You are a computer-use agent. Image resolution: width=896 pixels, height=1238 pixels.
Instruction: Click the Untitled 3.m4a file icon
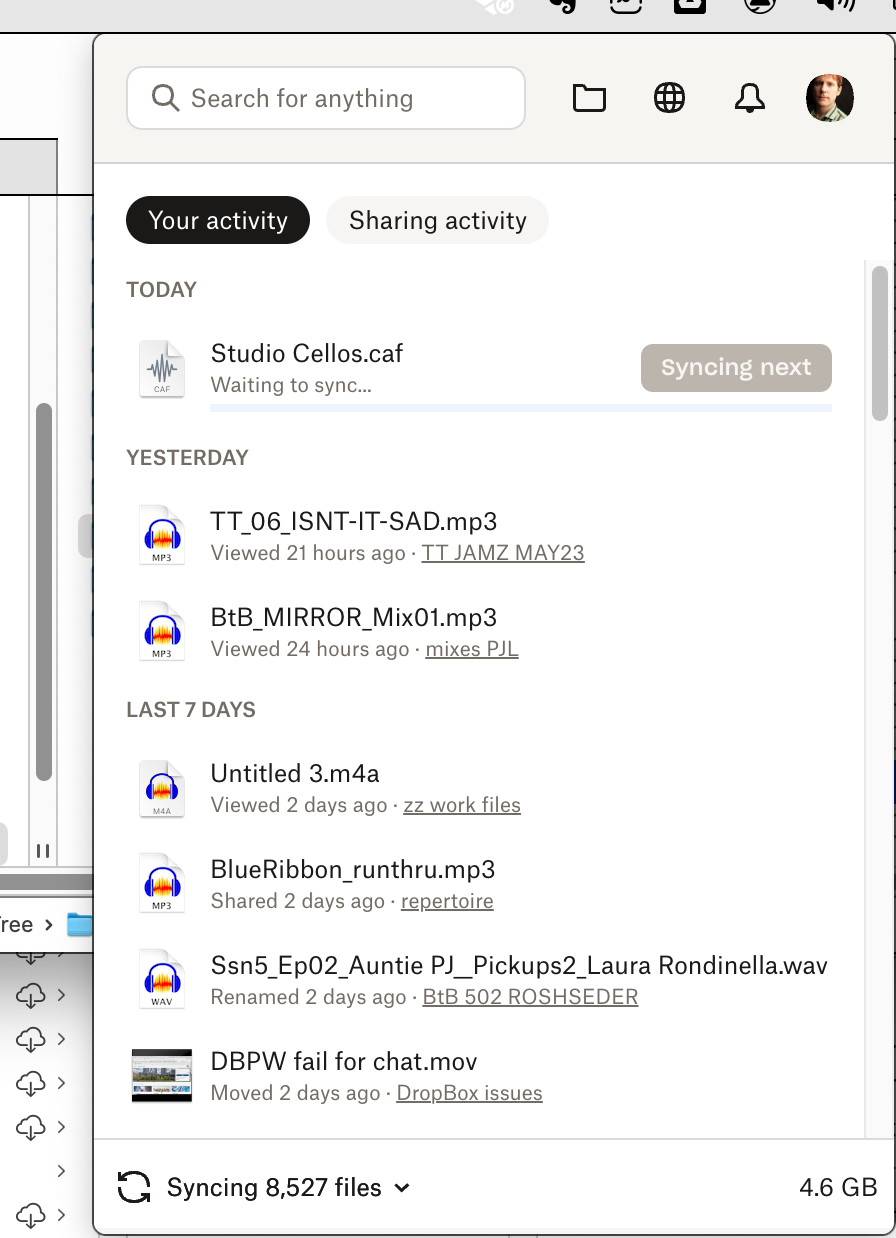pyautogui.click(x=161, y=789)
